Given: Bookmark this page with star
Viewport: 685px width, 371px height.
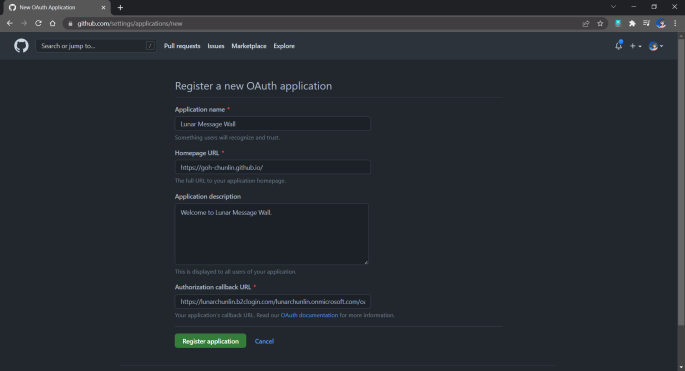Looking at the screenshot, I should click(600, 24).
